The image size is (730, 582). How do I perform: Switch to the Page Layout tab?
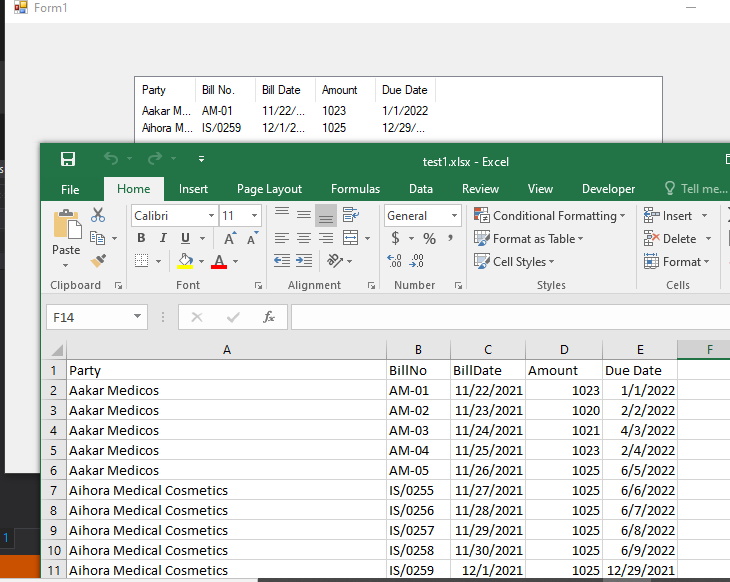click(269, 189)
